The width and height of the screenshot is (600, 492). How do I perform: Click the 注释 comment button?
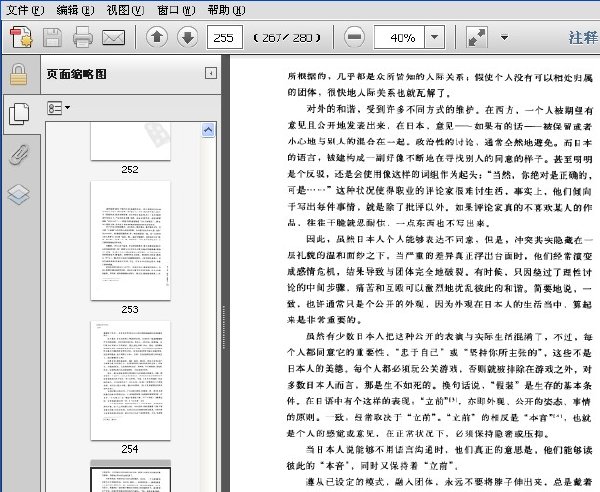pos(583,37)
